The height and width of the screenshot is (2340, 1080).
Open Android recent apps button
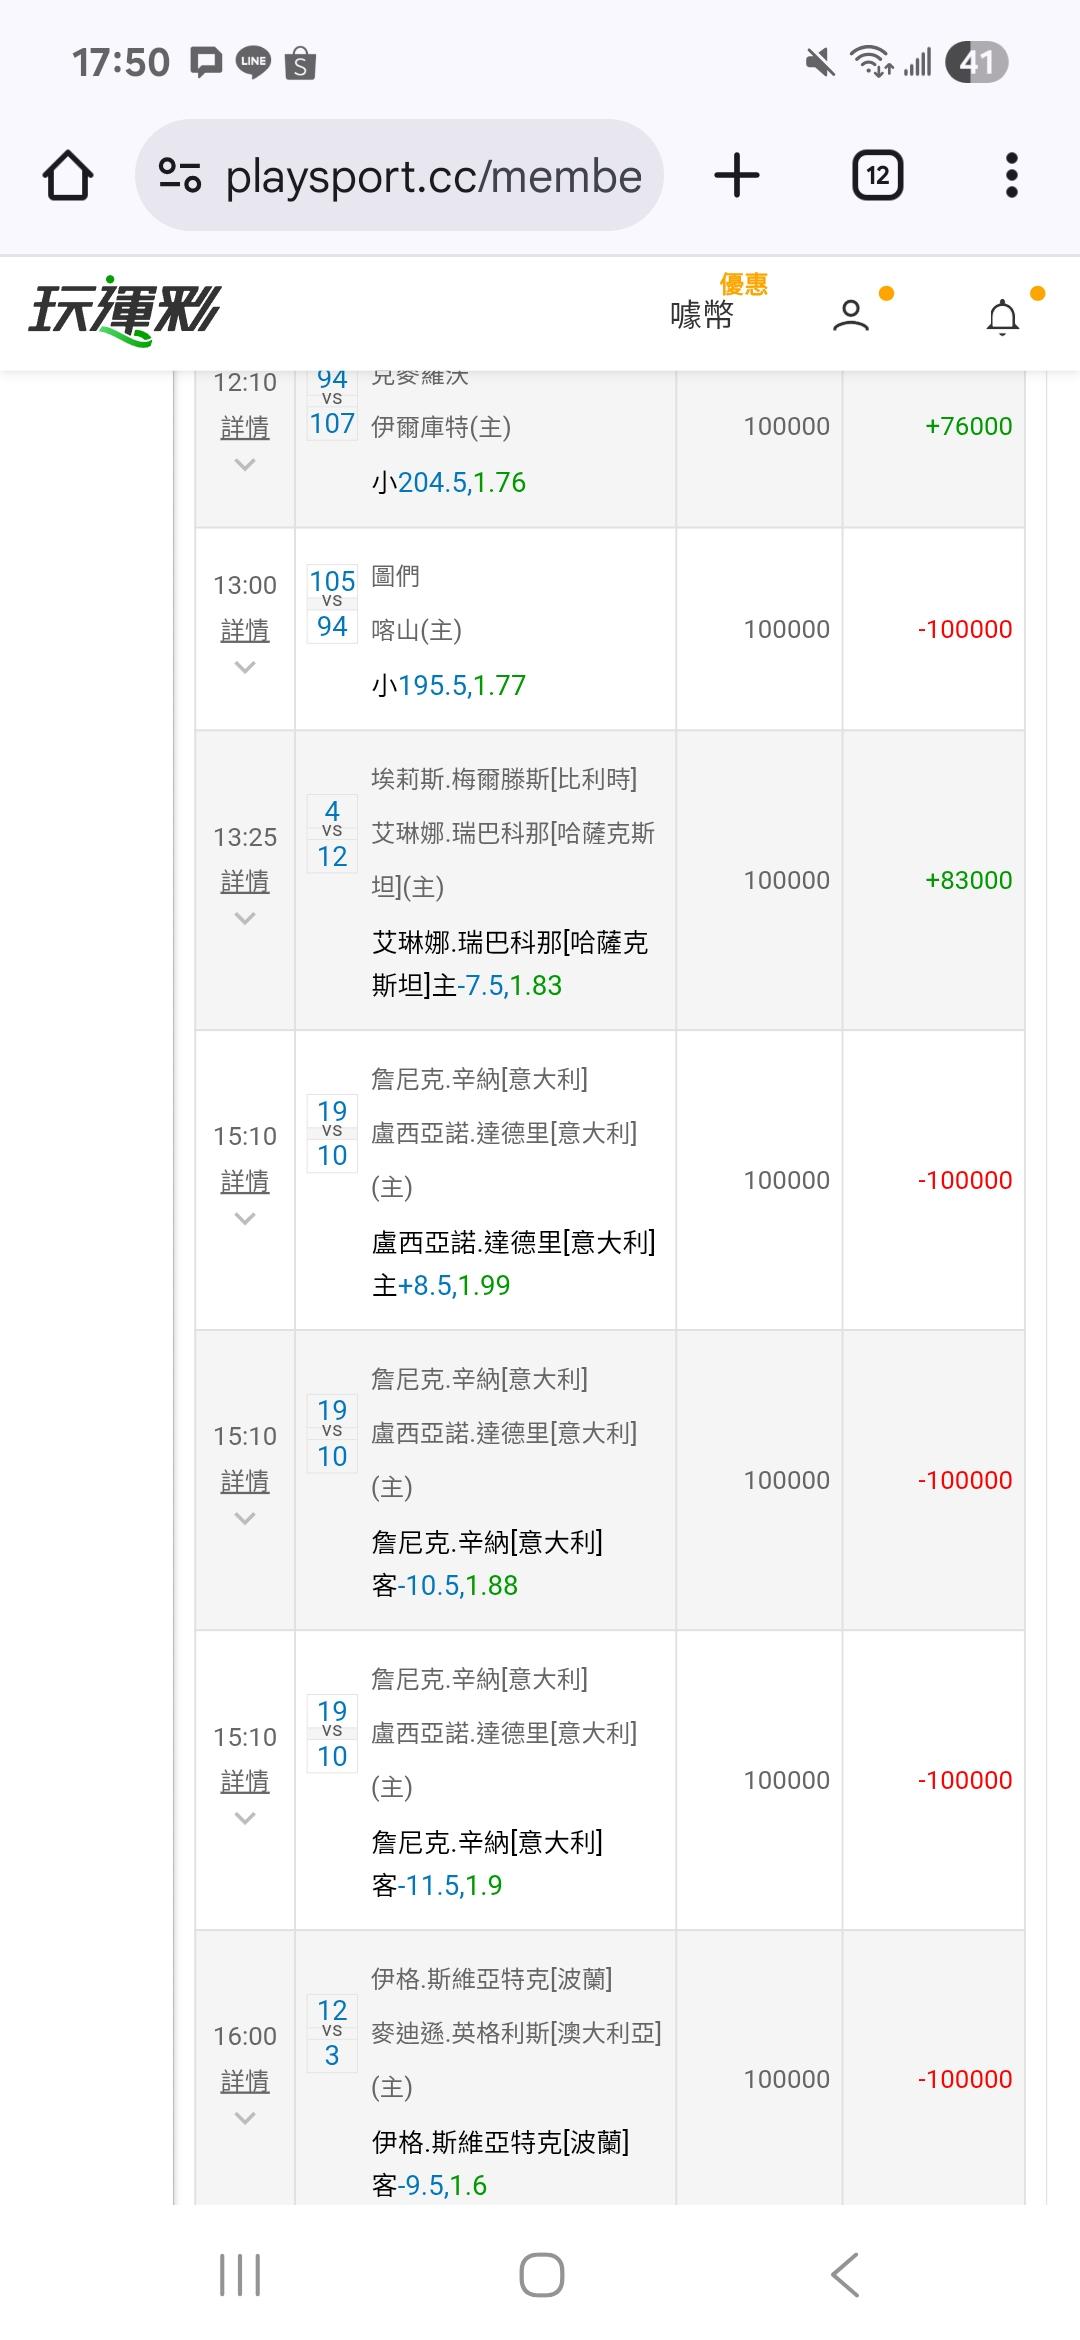240,2275
